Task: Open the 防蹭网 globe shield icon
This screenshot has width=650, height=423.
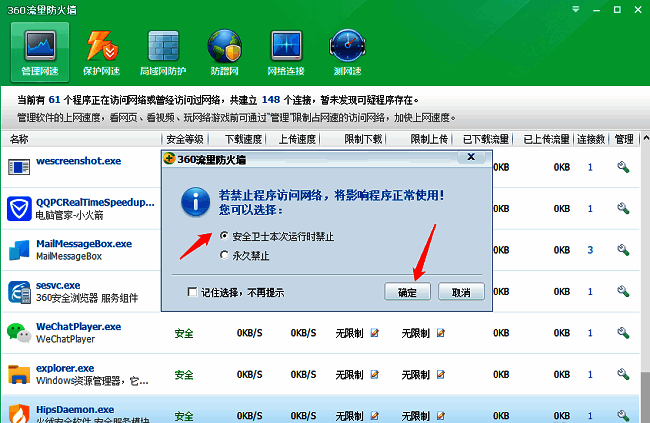Action: click(223, 53)
